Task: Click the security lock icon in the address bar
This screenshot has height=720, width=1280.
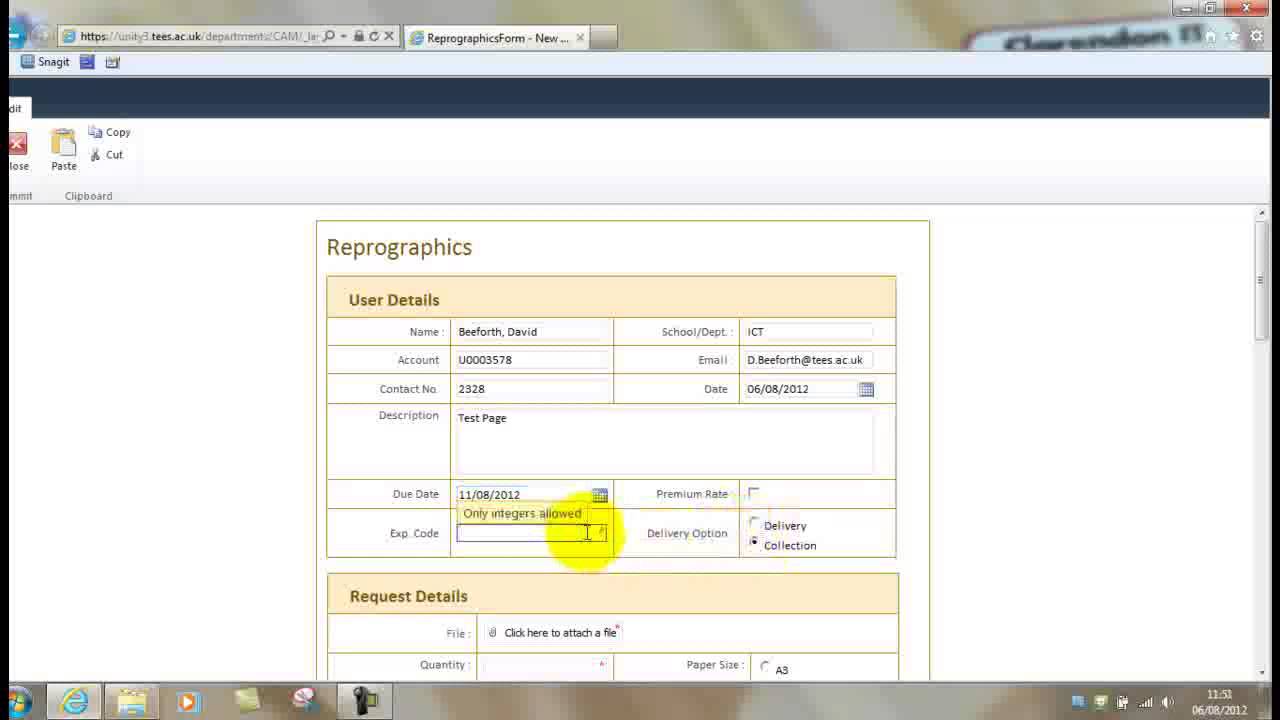Action: (359, 36)
